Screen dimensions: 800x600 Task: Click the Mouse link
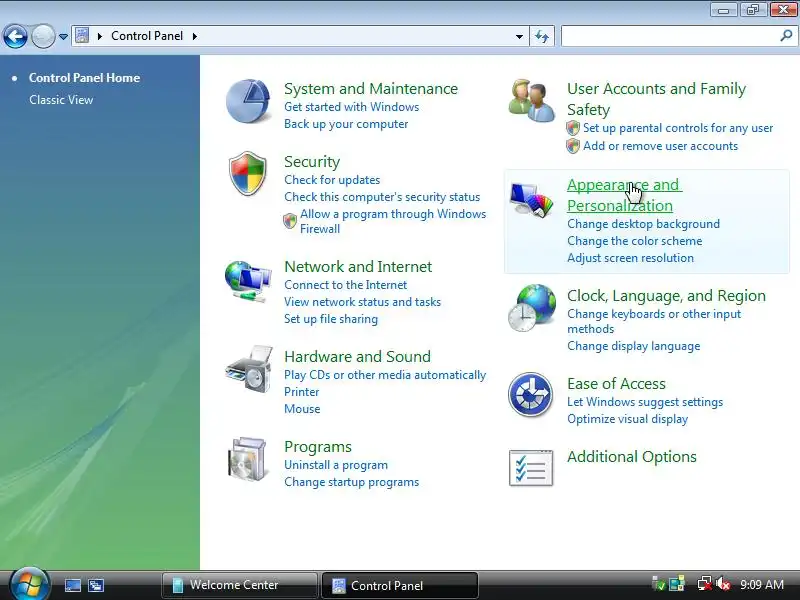(x=302, y=409)
